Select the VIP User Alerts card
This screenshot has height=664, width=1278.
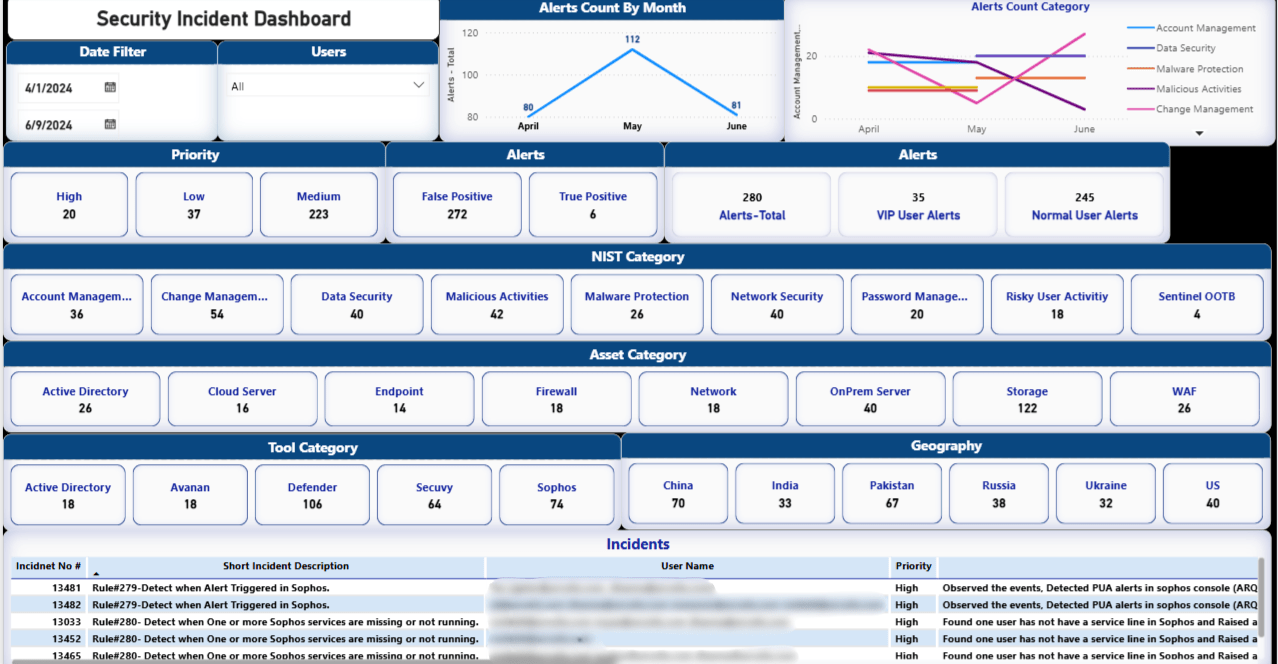pos(918,205)
